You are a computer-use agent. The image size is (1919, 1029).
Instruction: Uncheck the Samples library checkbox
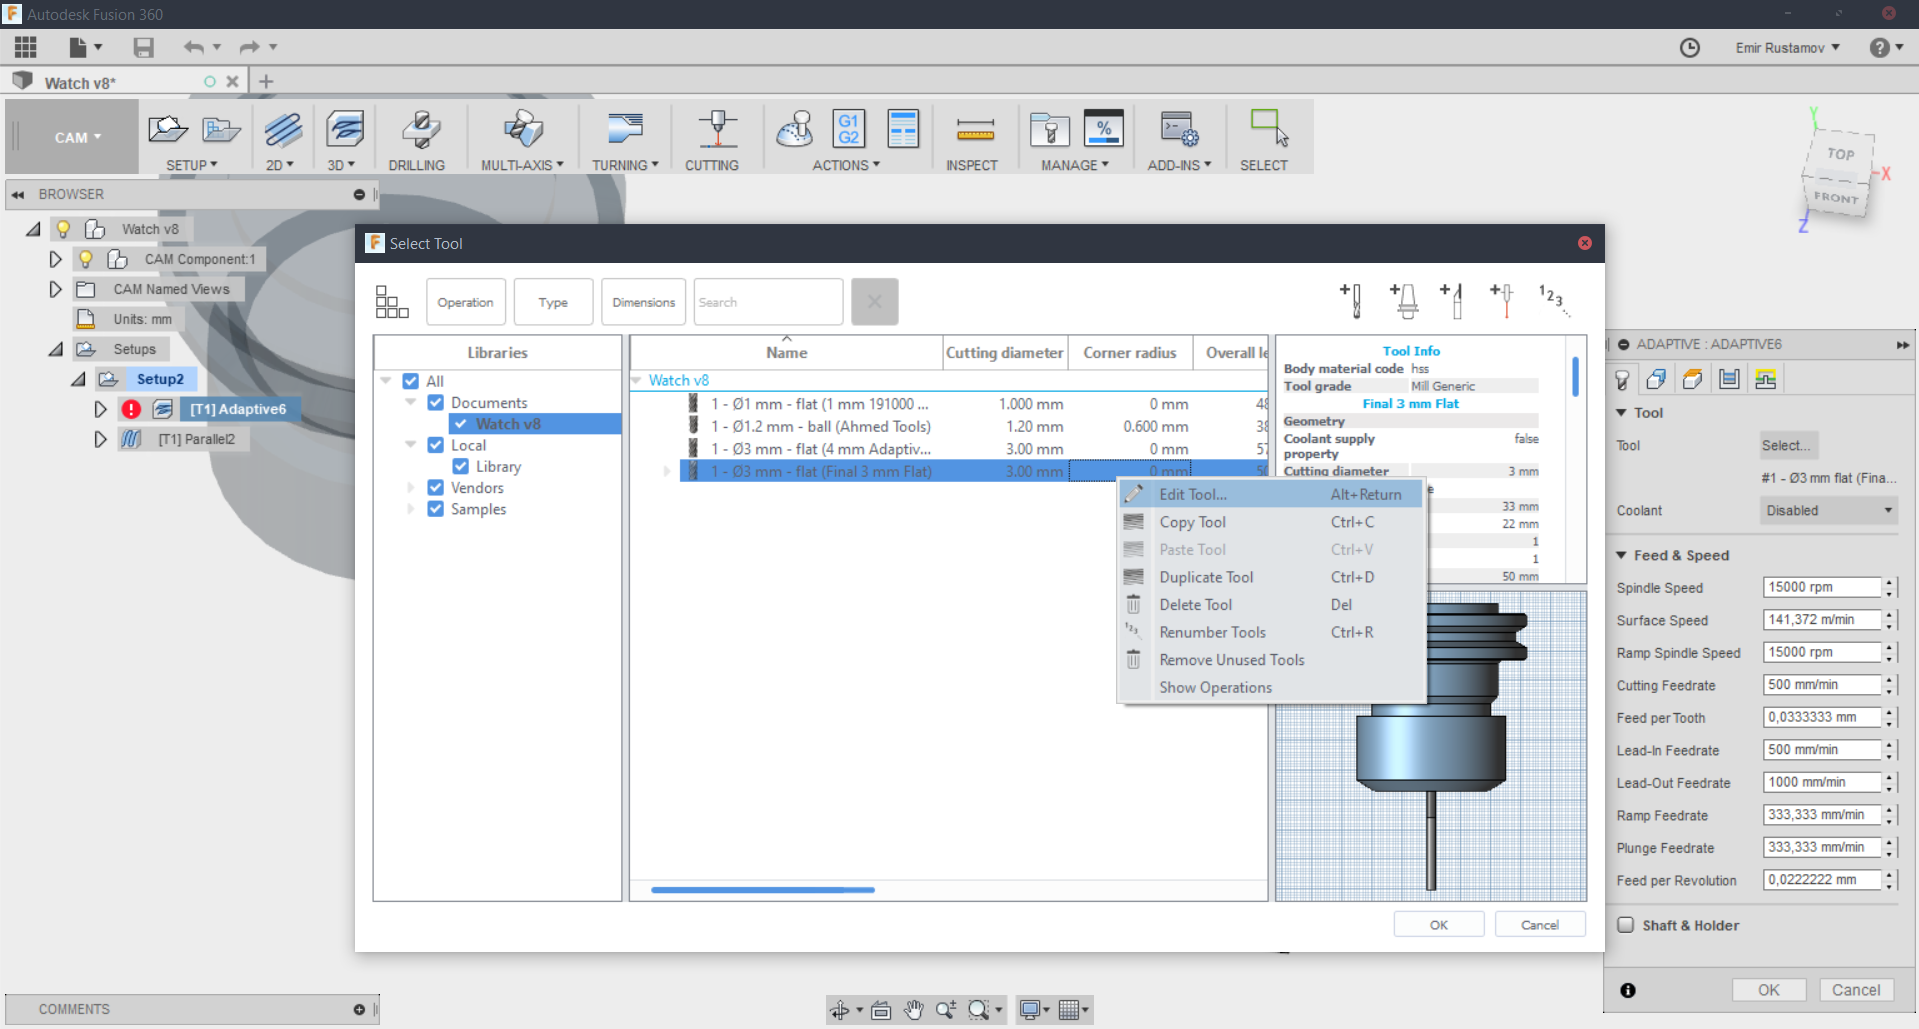[x=436, y=509]
